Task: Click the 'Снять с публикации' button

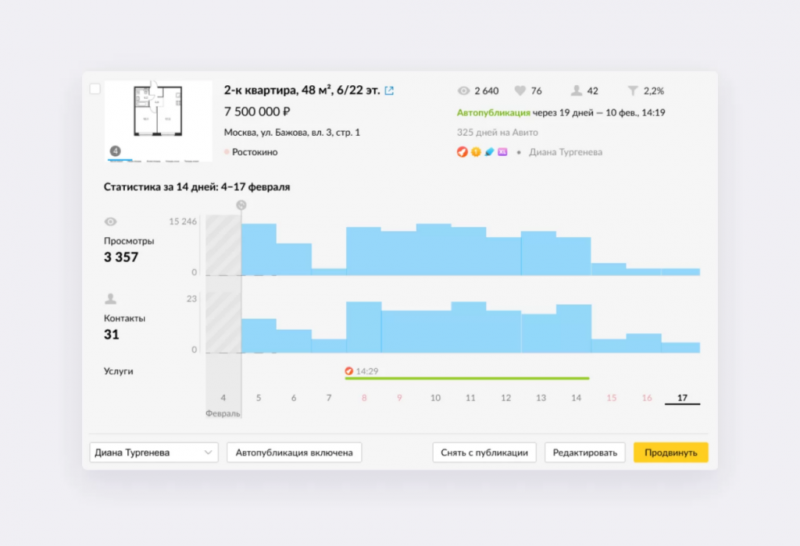Action: pos(485,452)
